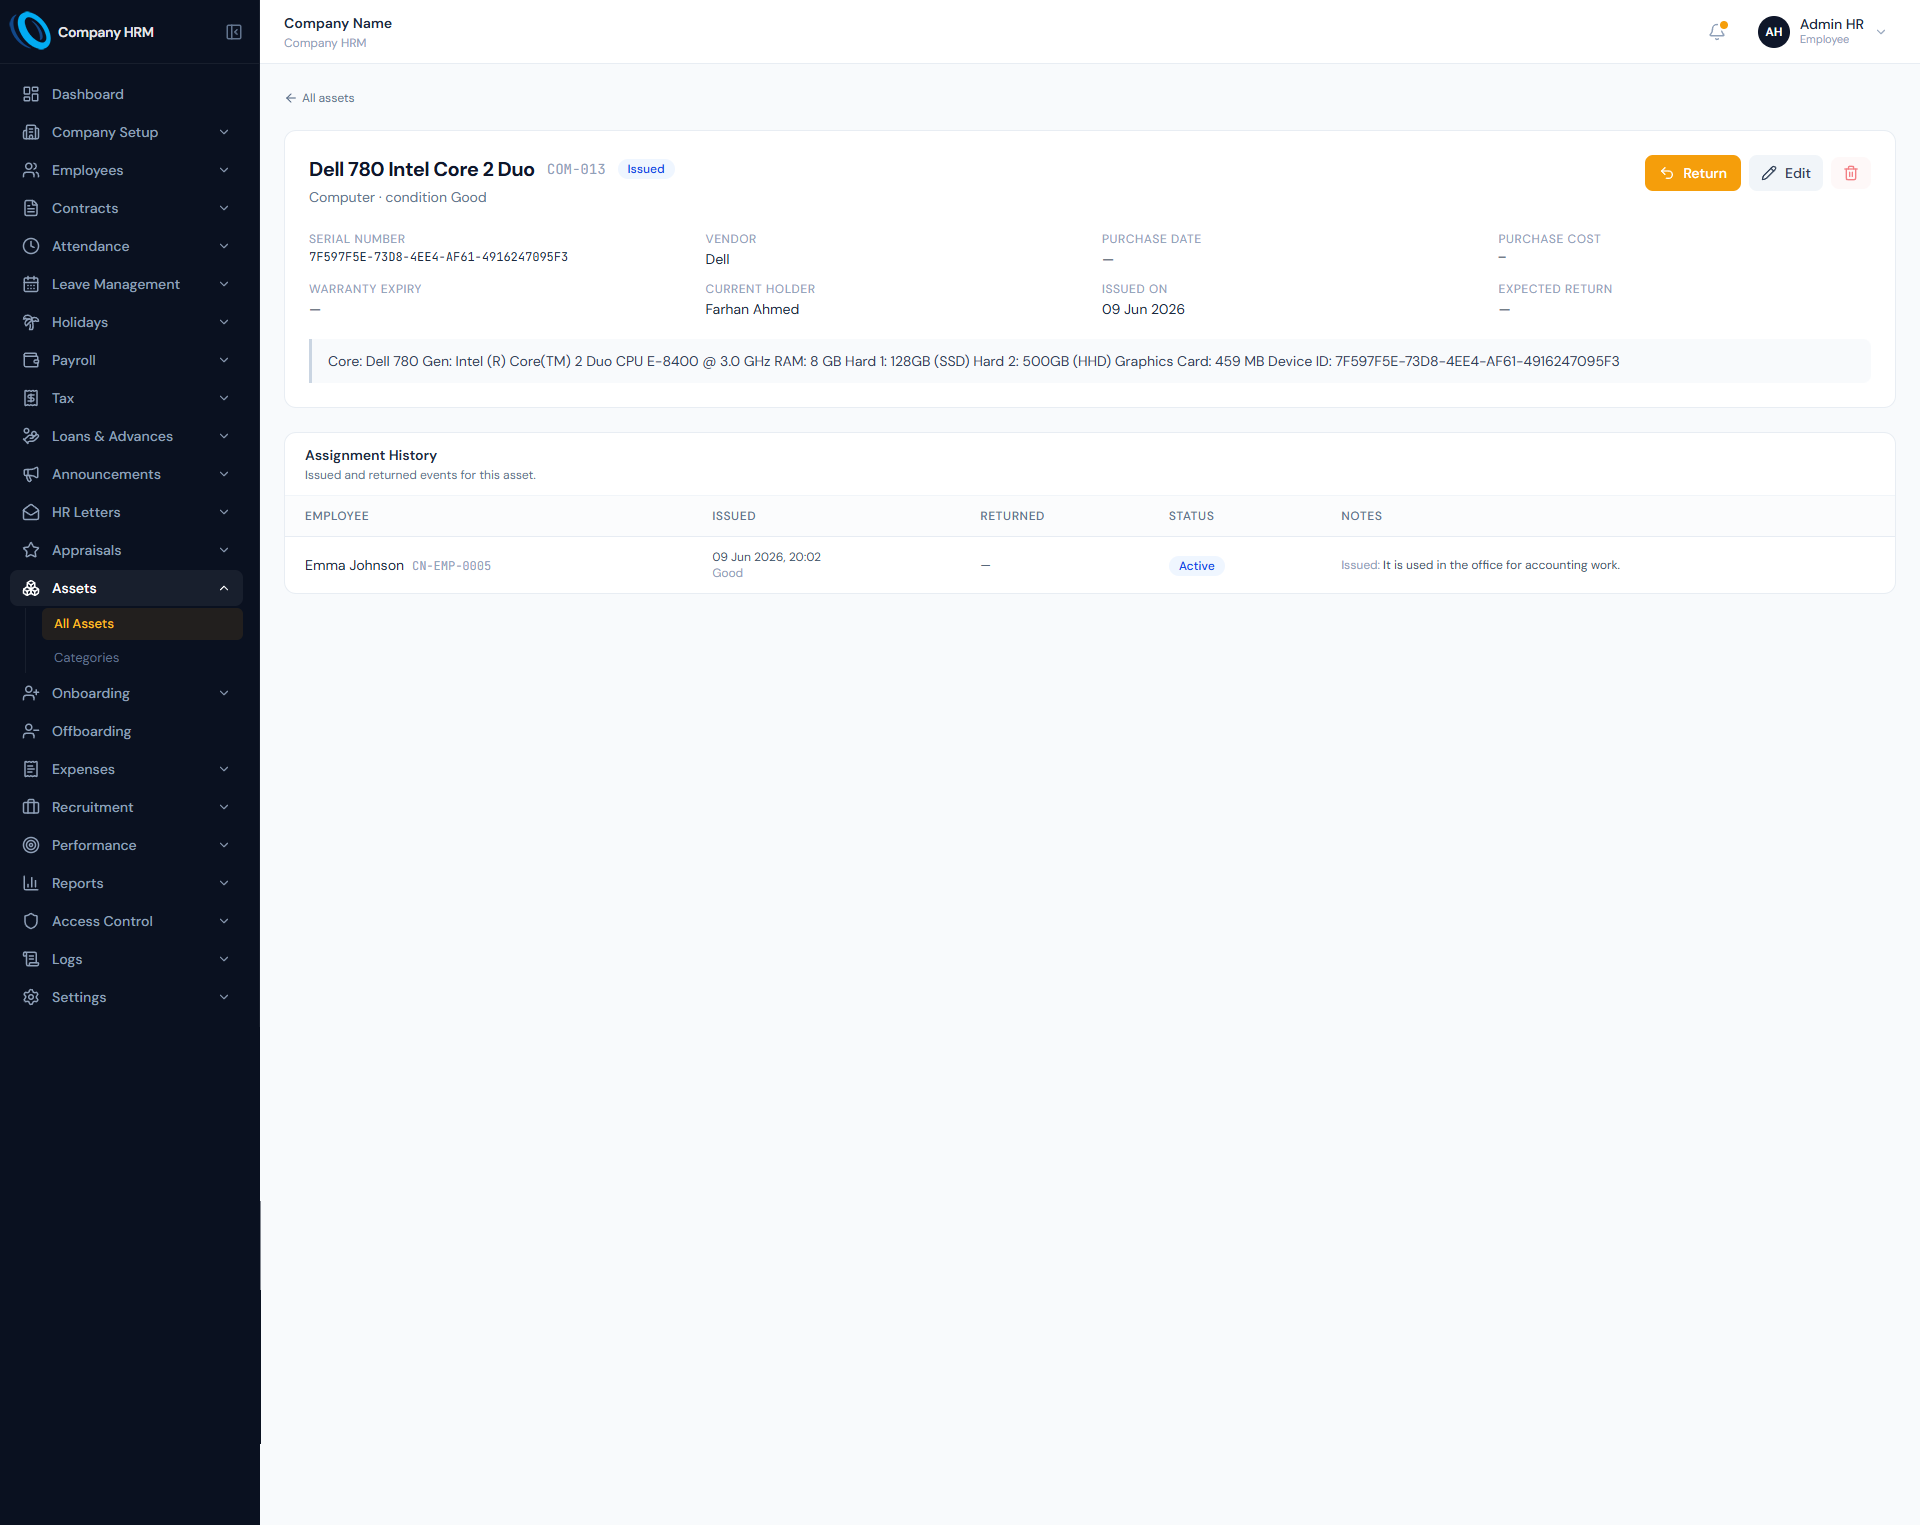The height and width of the screenshot is (1525, 1920).
Task: Click the EMPLOYEE column header
Action: click(337, 516)
